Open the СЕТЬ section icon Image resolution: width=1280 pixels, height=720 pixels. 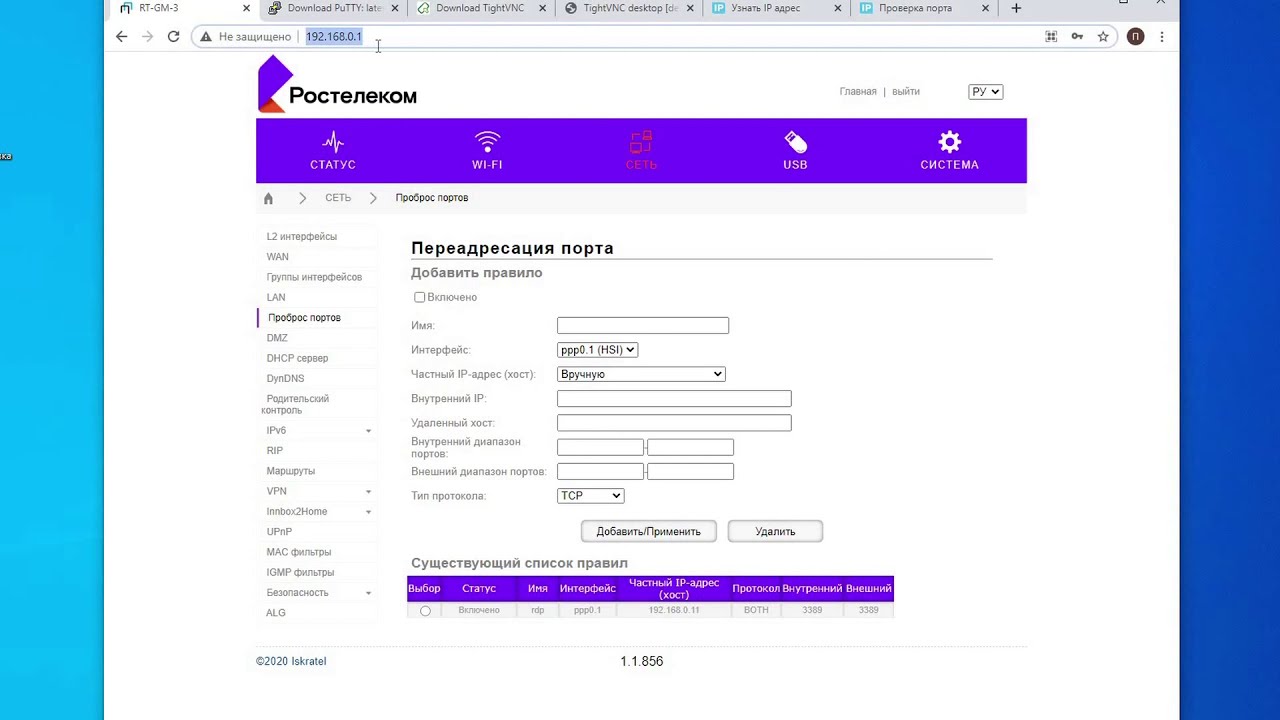[641, 142]
